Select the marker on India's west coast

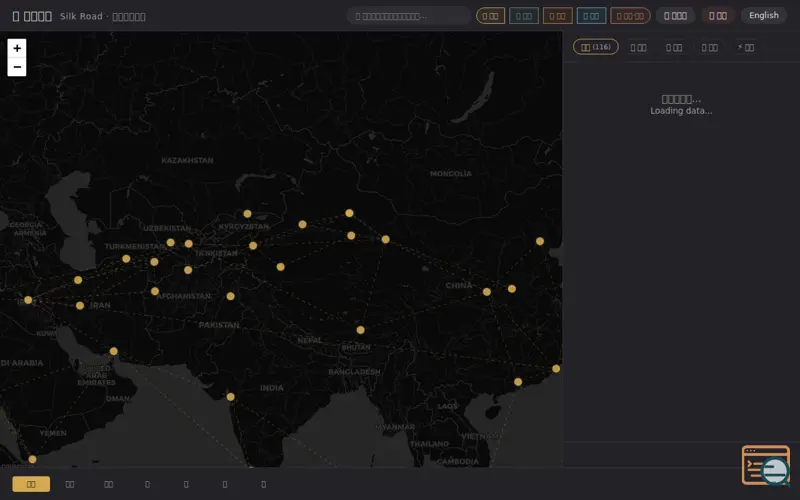231,397
